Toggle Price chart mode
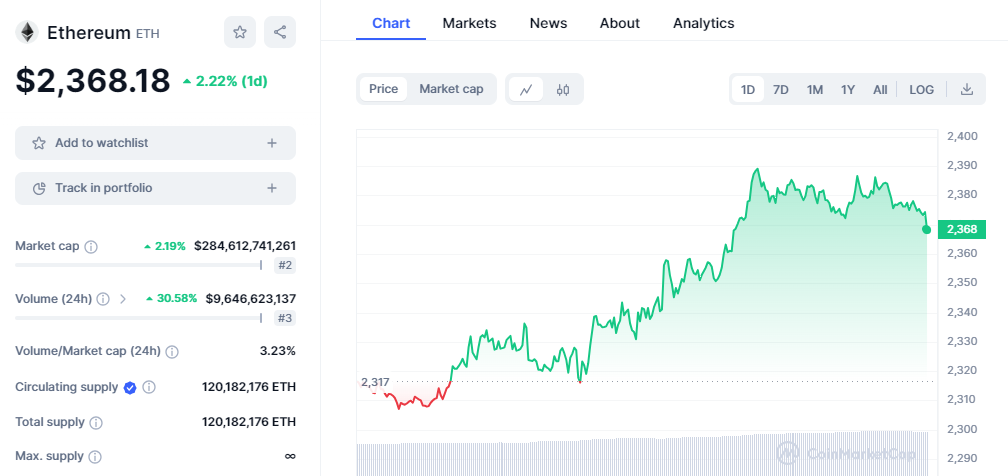 [x=383, y=89]
